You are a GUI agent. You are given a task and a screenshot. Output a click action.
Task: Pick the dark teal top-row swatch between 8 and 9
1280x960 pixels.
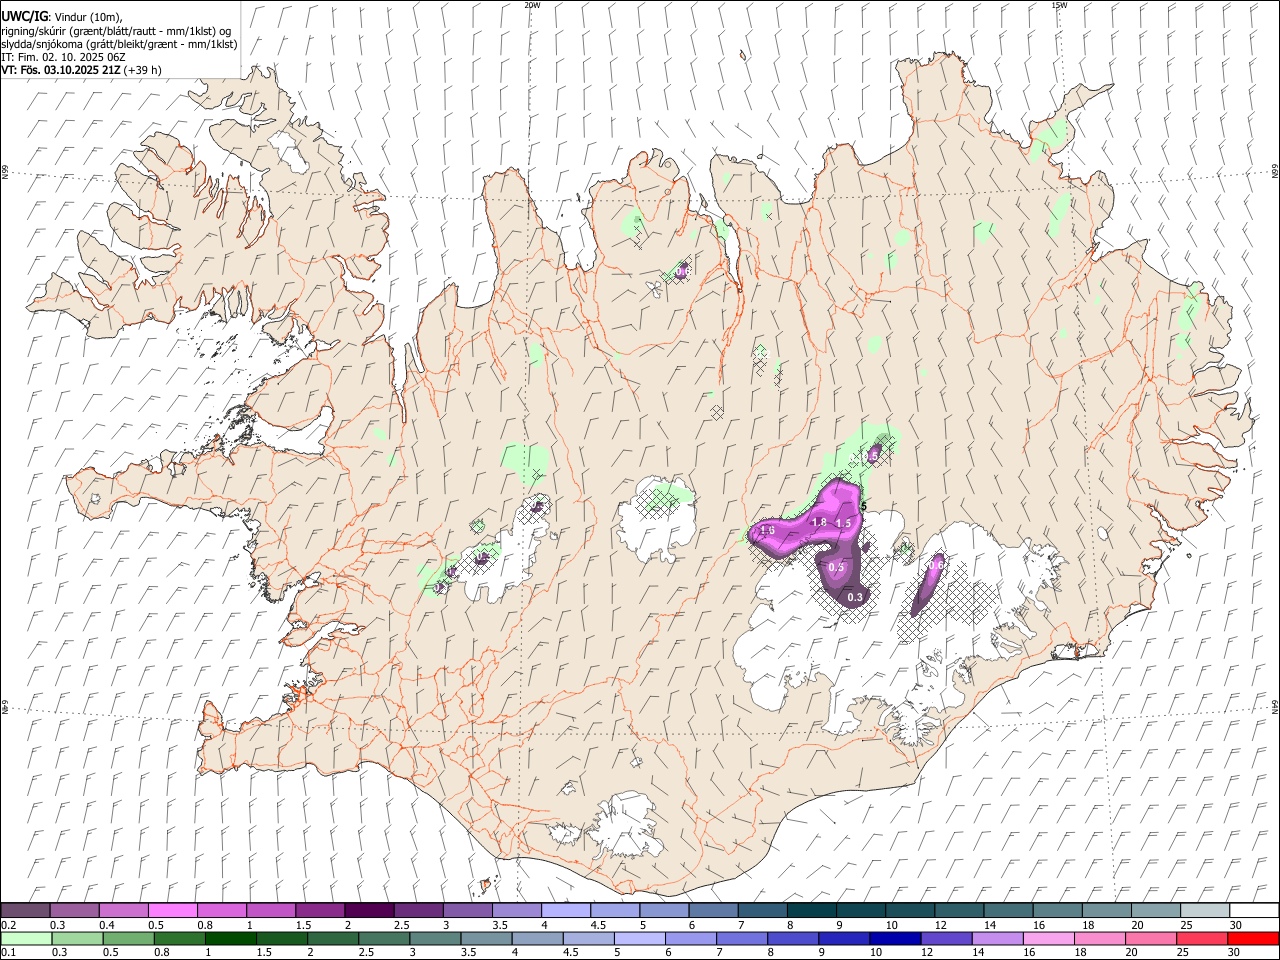click(x=811, y=910)
